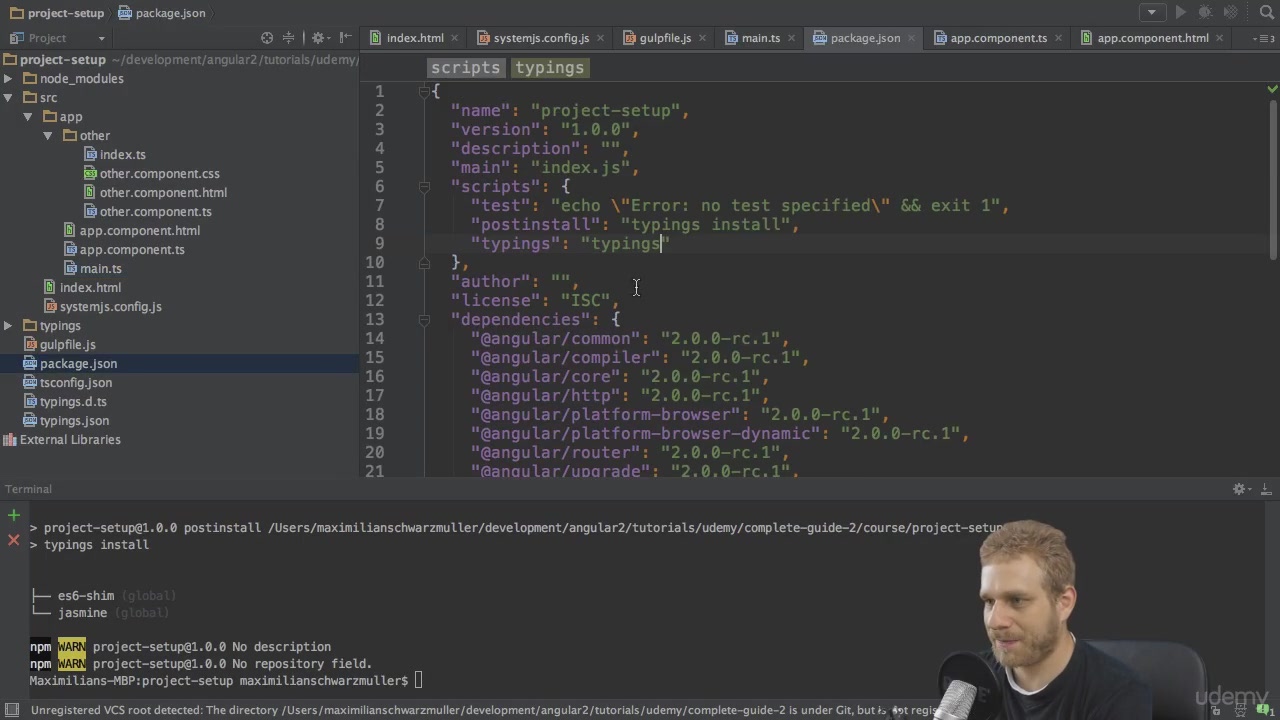Hide the Project tool window with the hide icon
The width and height of the screenshot is (1280, 720).
coord(345,38)
